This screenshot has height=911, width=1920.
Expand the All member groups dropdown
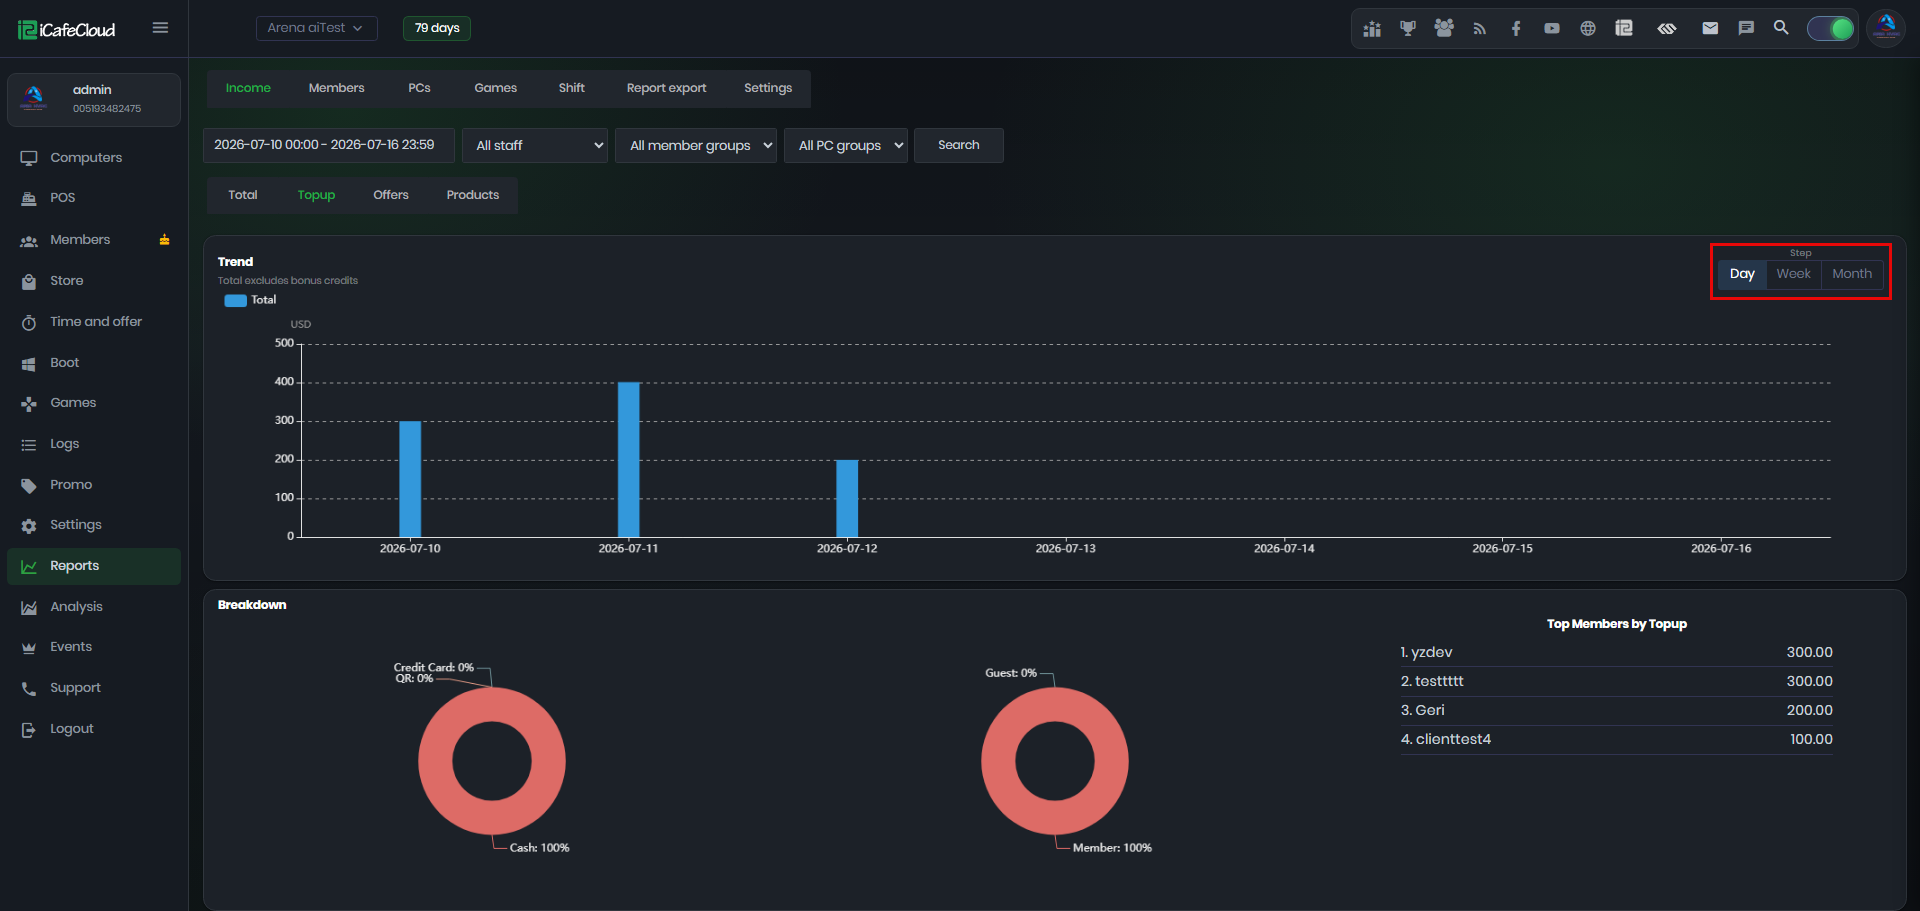pyautogui.click(x=696, y=145)
